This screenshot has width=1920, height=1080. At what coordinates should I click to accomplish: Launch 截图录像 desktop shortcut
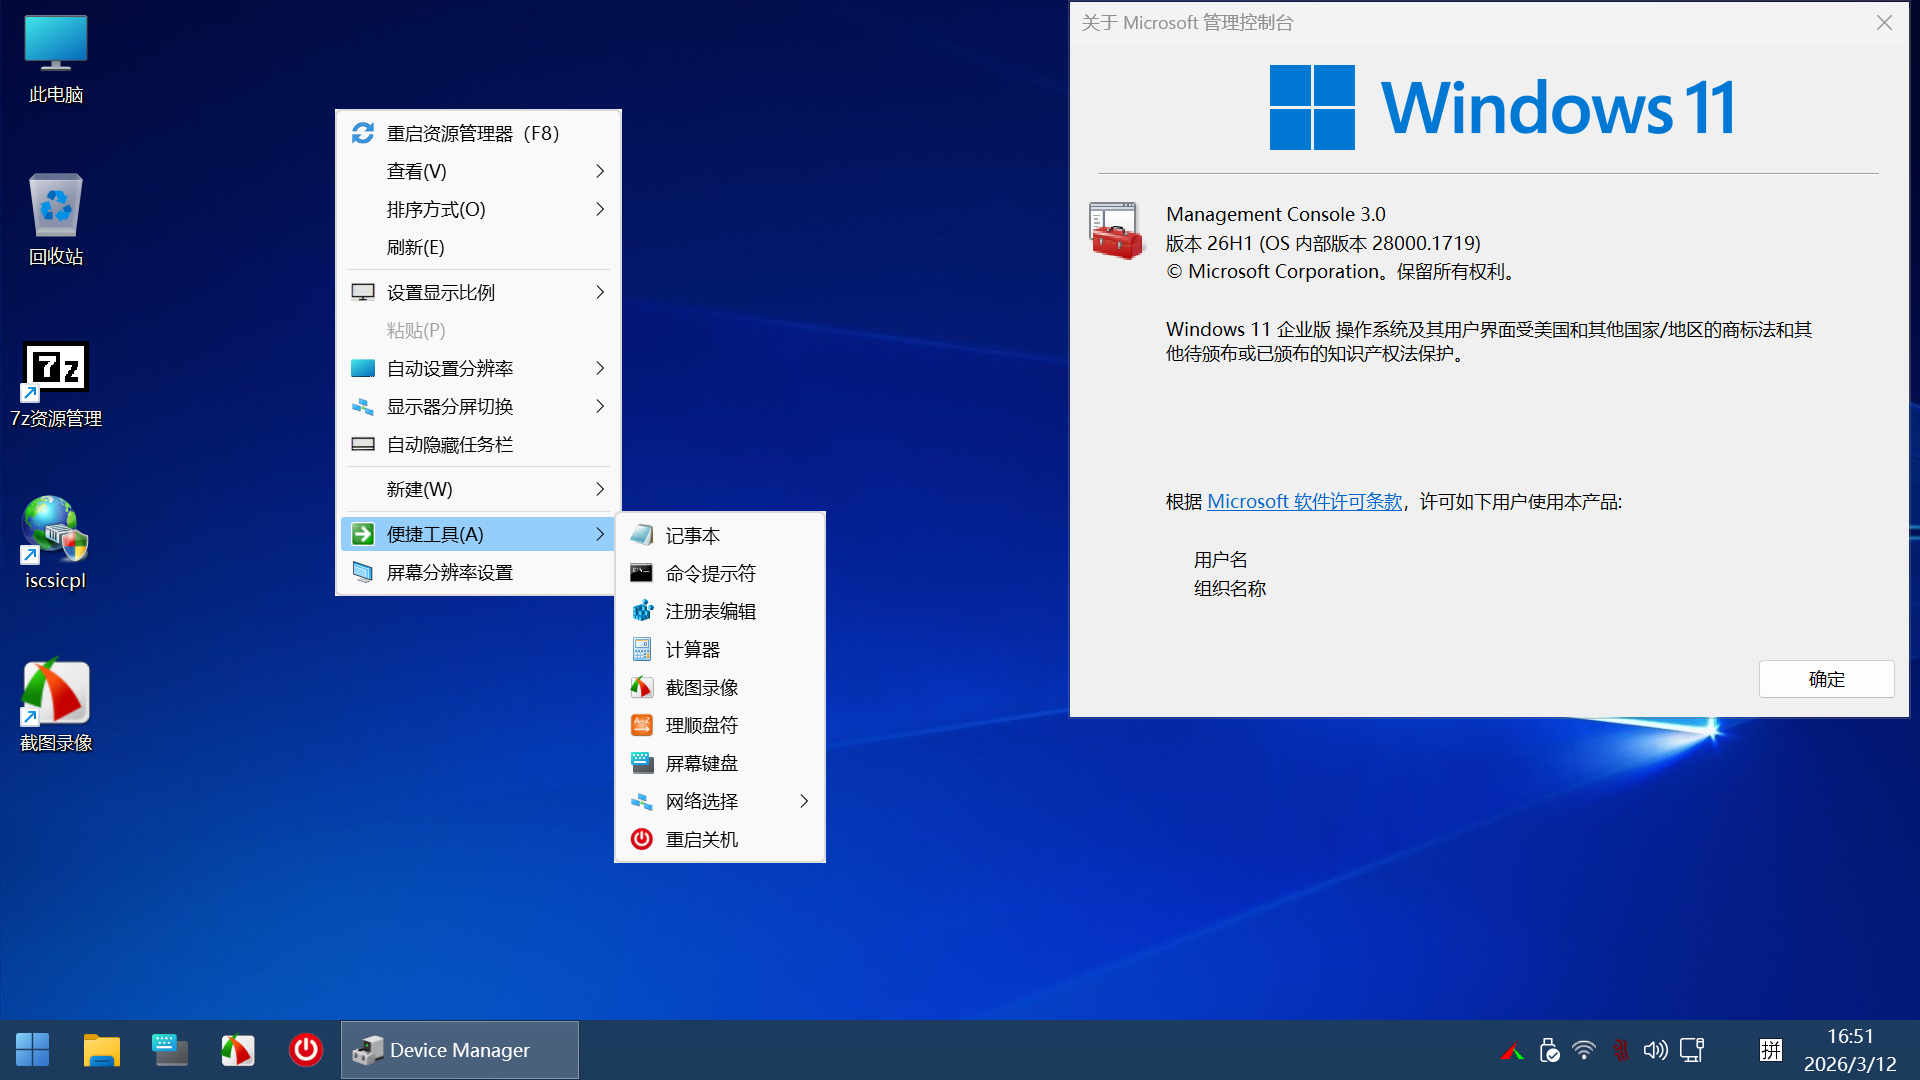pyautogui.click(x=56, y=692)
